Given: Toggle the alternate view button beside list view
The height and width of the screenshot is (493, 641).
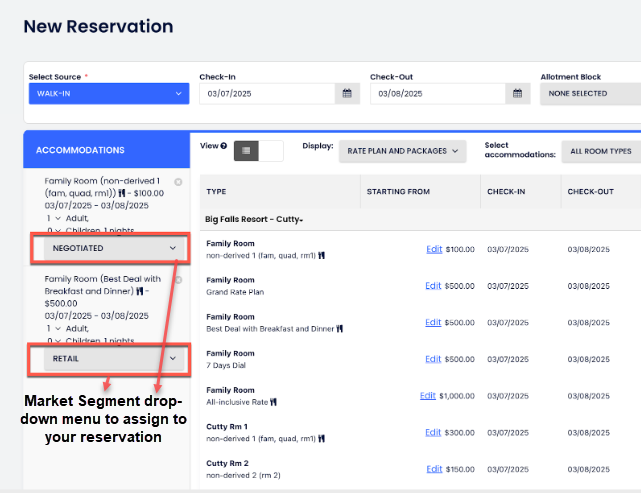Looking at the screenshot, I should pos(271,151).
